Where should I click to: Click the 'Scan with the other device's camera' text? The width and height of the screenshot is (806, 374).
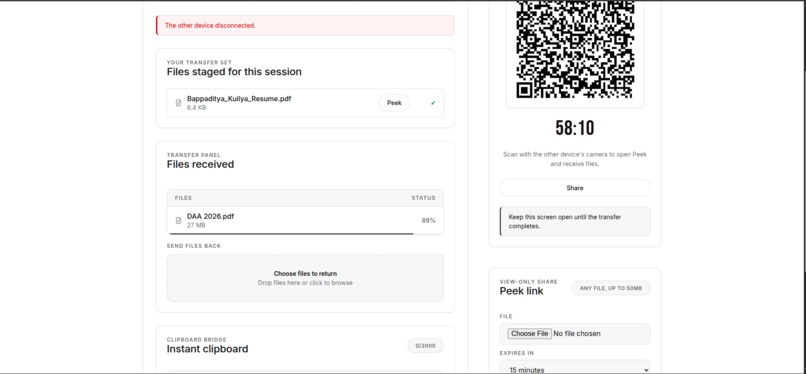(x=575, y=159)
